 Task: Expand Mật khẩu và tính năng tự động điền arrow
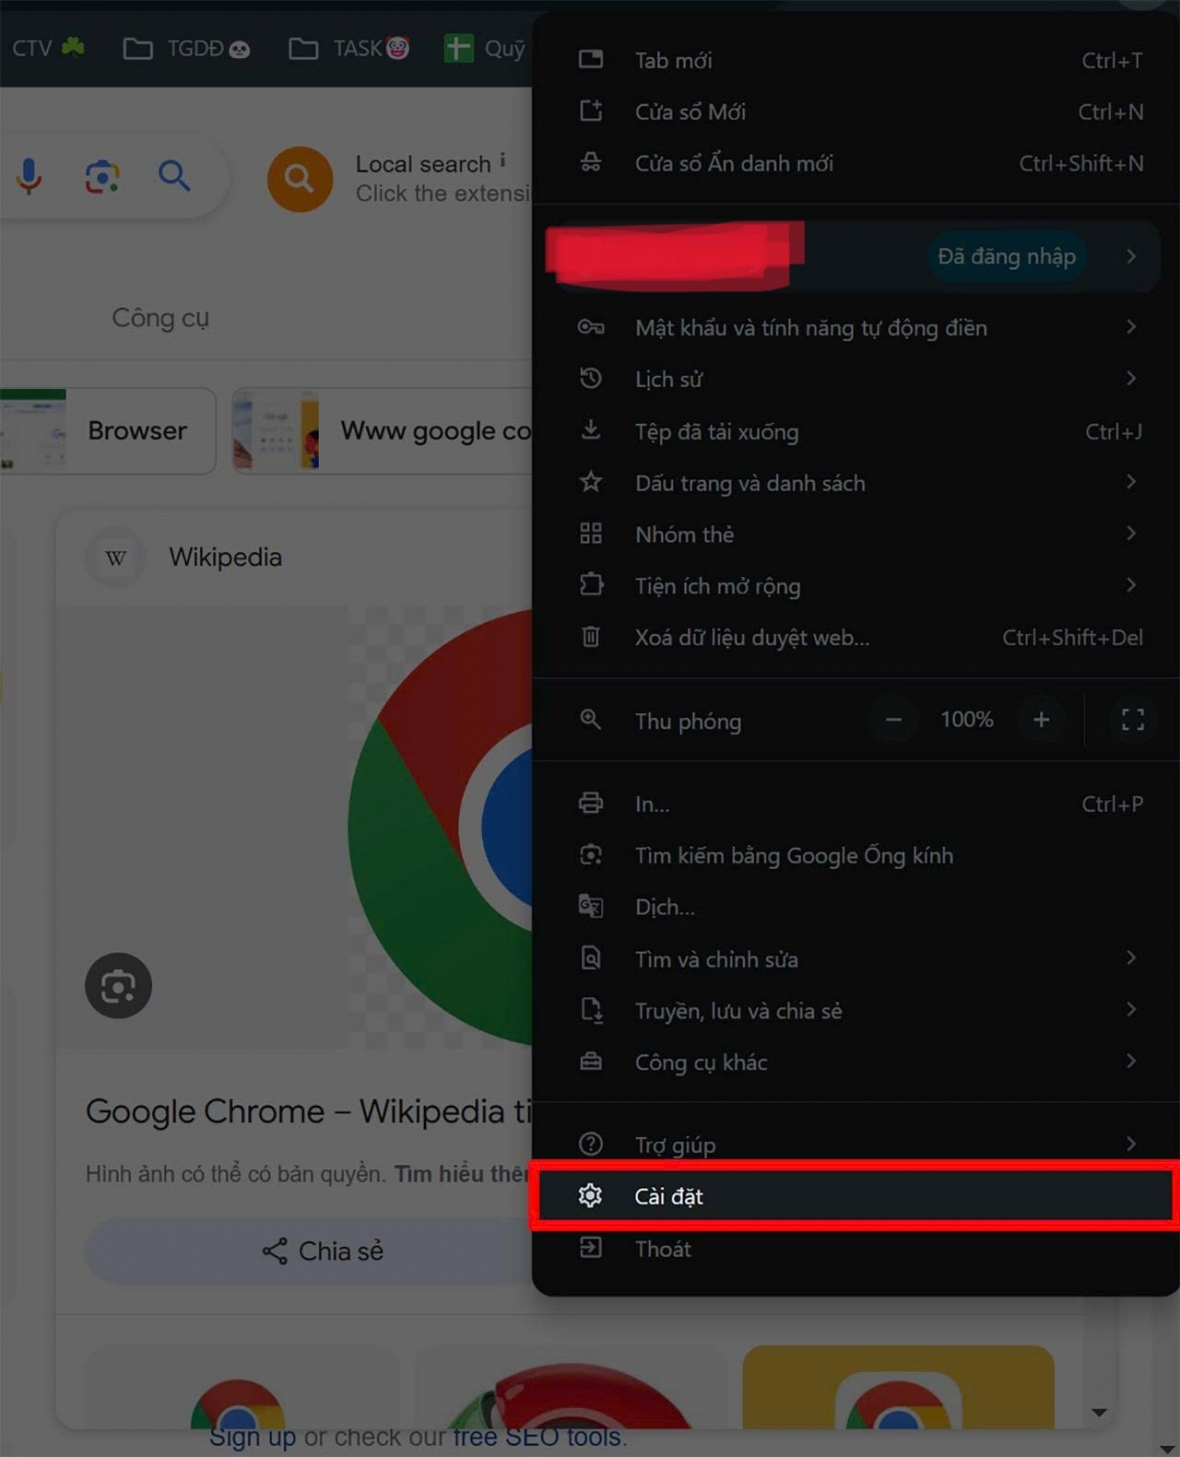pyautogui.click(x=1131, y=327)
